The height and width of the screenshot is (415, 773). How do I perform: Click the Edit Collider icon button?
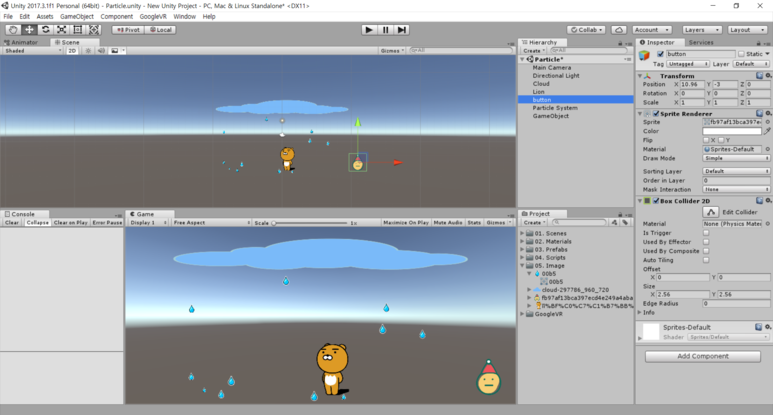pyautogui.click(x=710, y=212)
